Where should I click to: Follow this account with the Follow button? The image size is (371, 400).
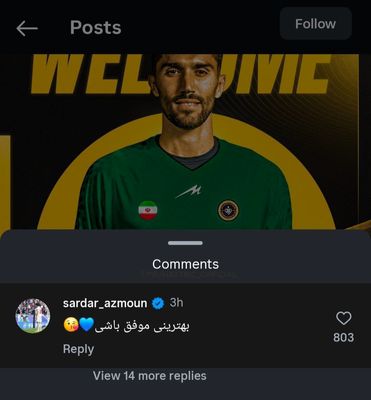[316, 24]
